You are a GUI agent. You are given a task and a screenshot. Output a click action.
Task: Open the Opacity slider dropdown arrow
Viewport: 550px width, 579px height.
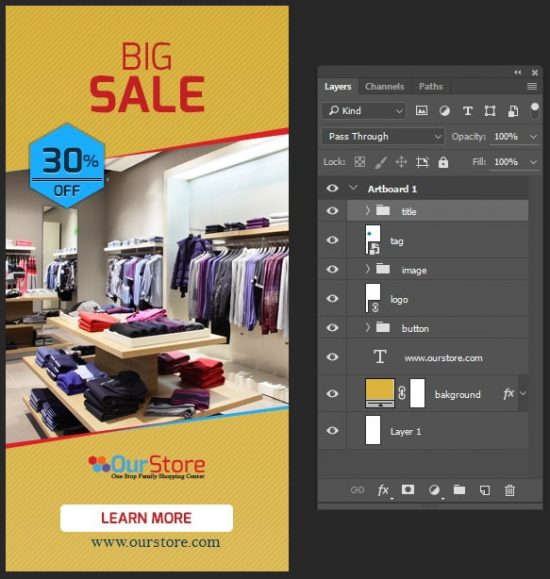[533, 137]
